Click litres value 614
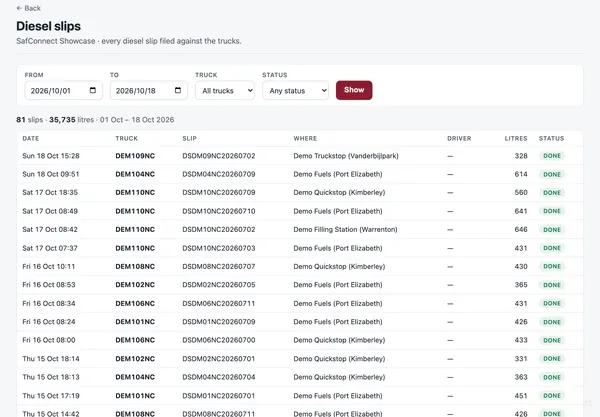This screenshot has height=417, width=600. (x=521, y=174)
